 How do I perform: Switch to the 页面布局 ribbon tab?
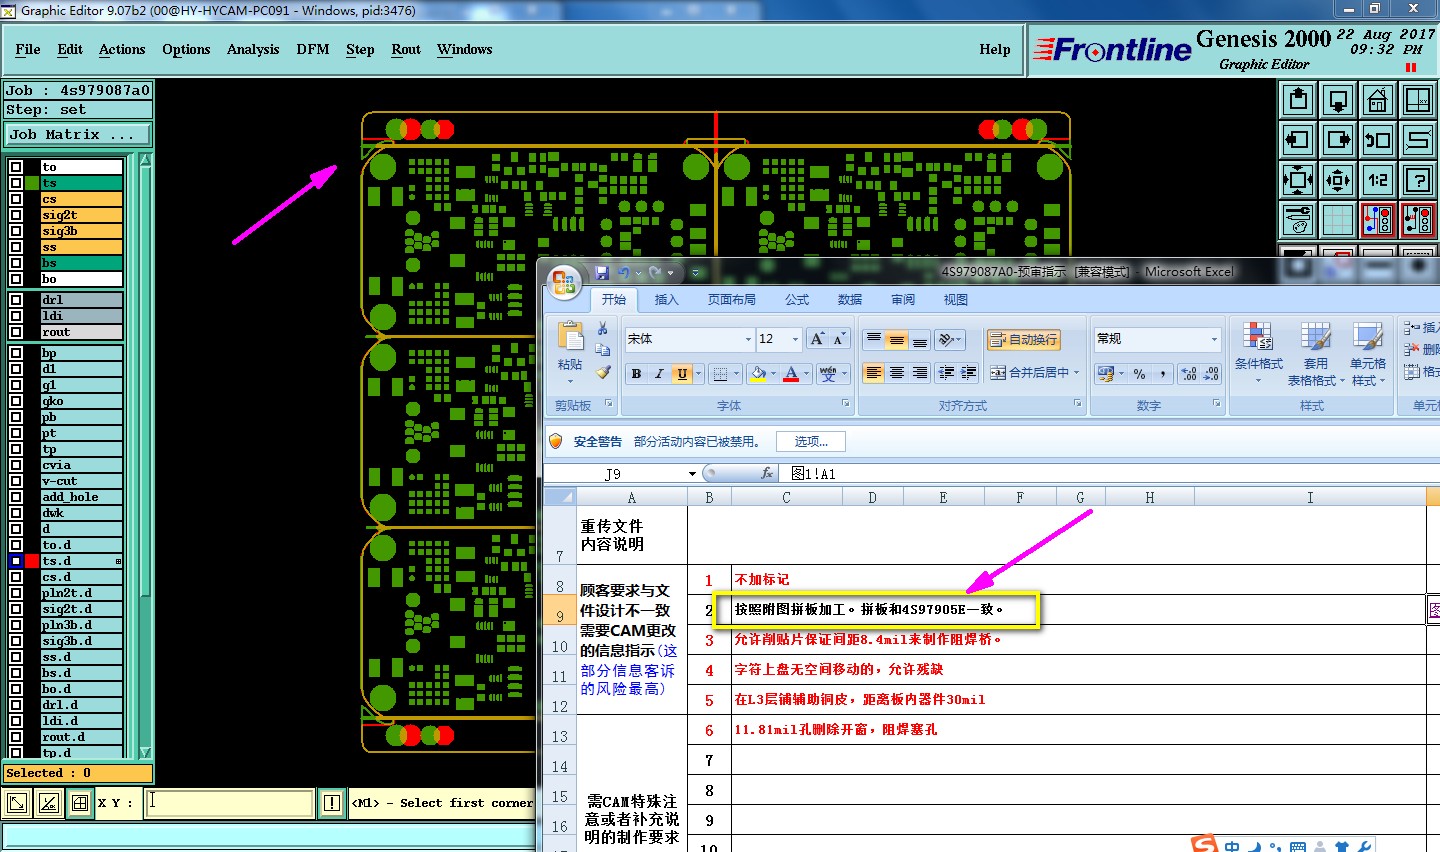[x=732, y=300]
